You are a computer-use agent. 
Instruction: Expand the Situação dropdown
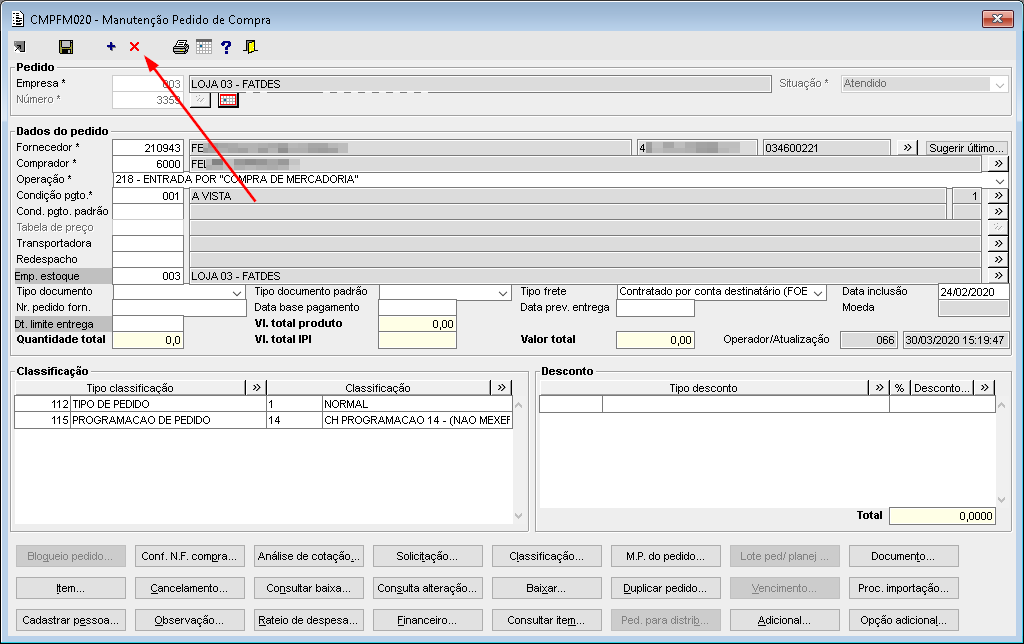pyautogui.click(x=1000, y=84)
